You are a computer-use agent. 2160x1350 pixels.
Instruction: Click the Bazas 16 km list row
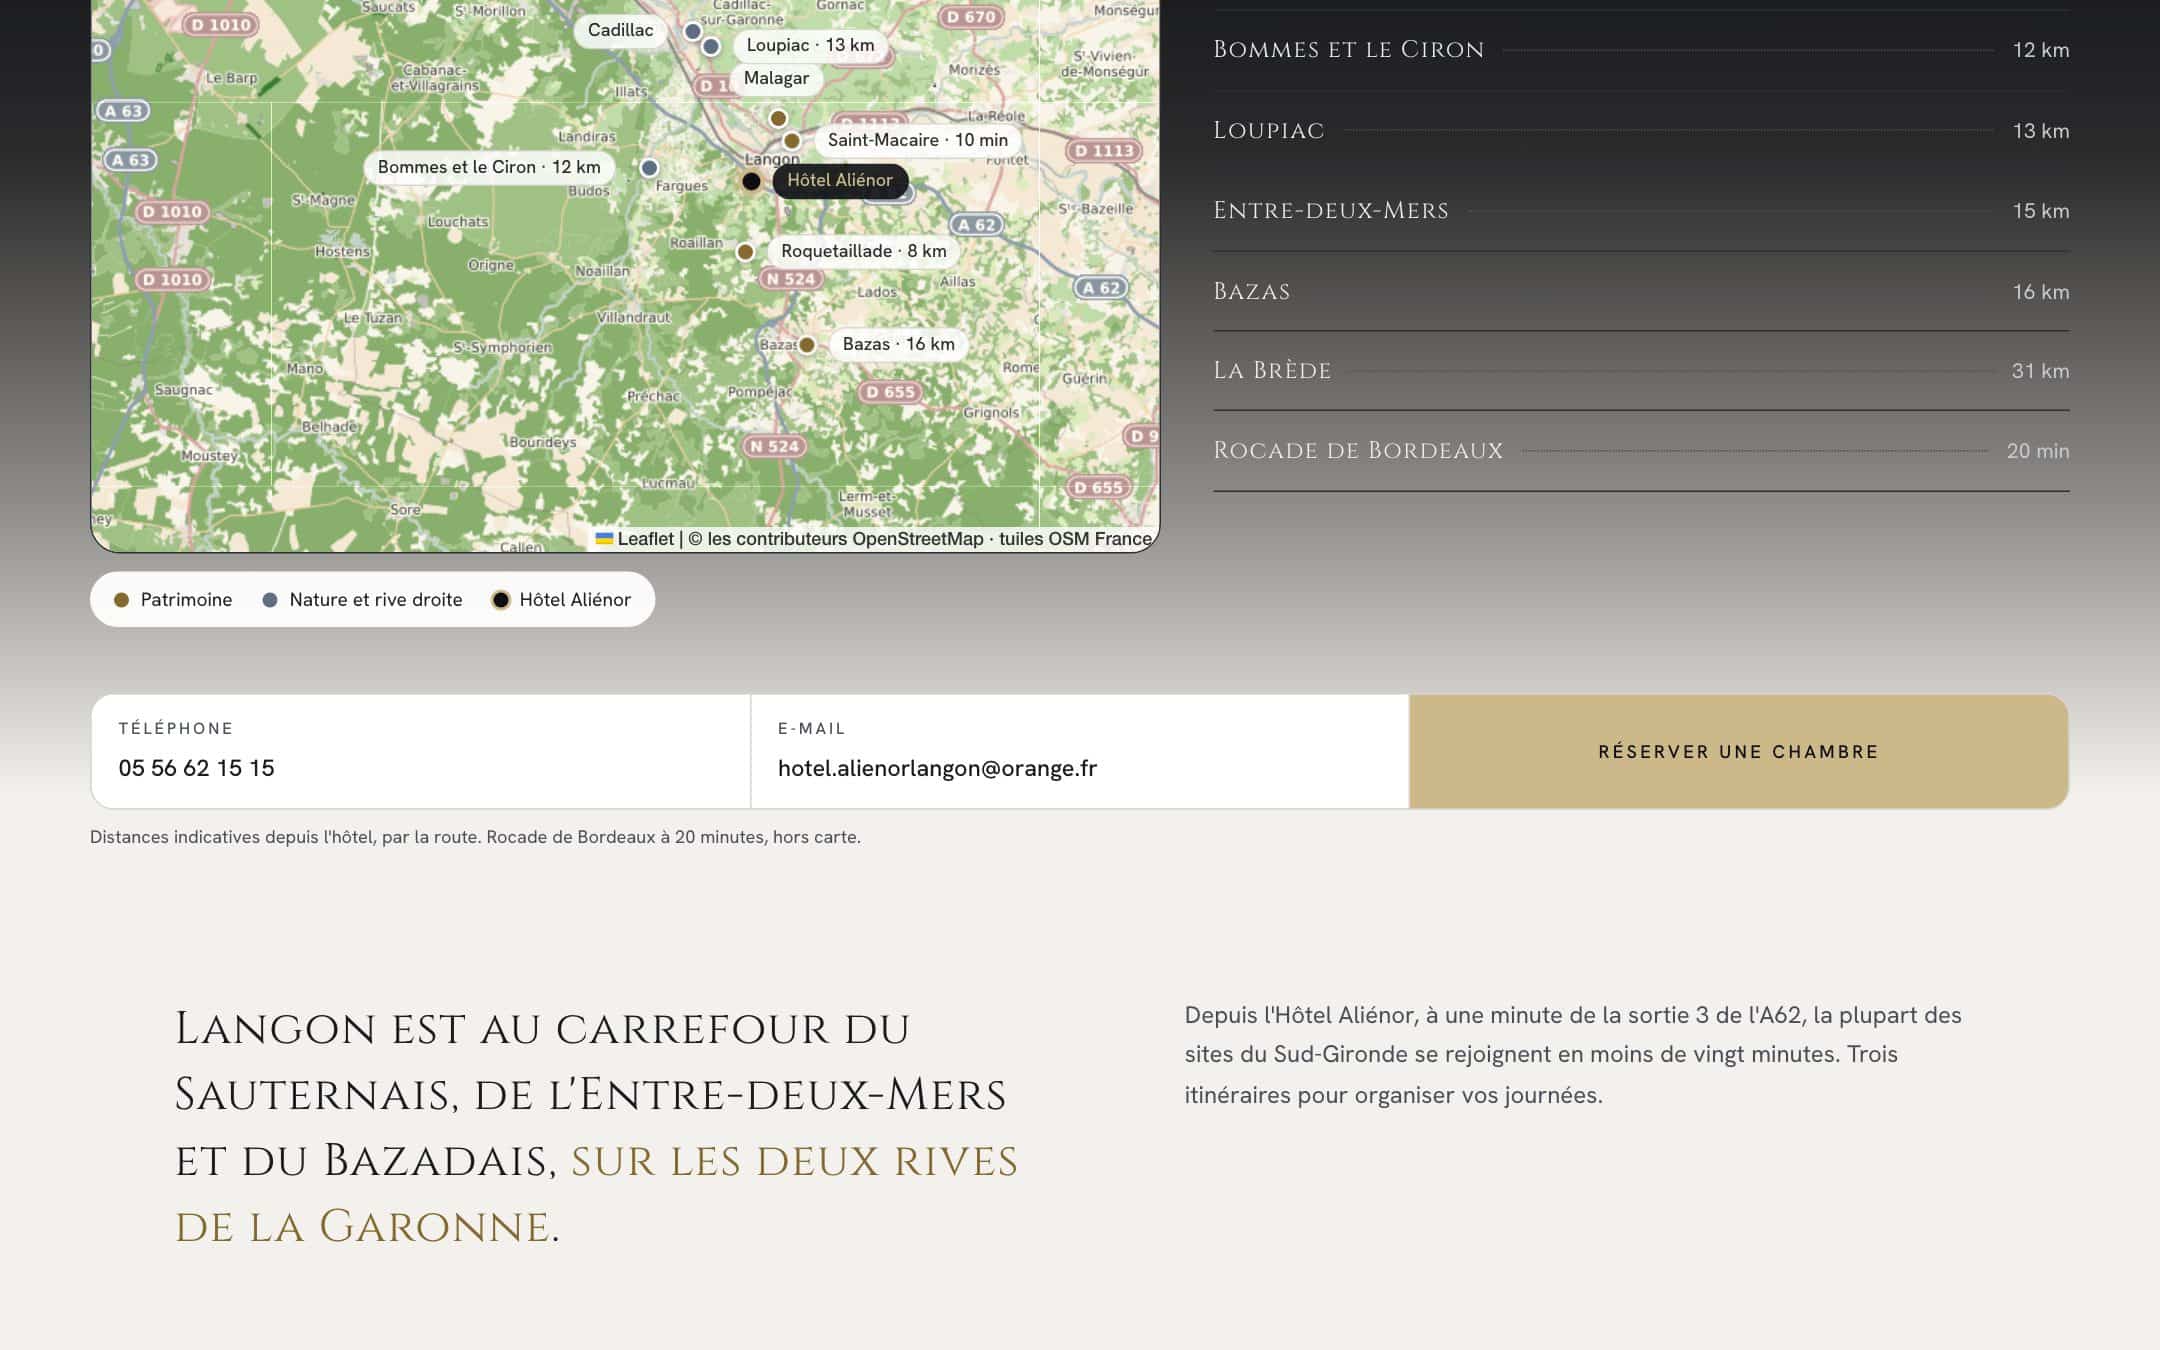pyautogui.click(x=1641, y=292)
